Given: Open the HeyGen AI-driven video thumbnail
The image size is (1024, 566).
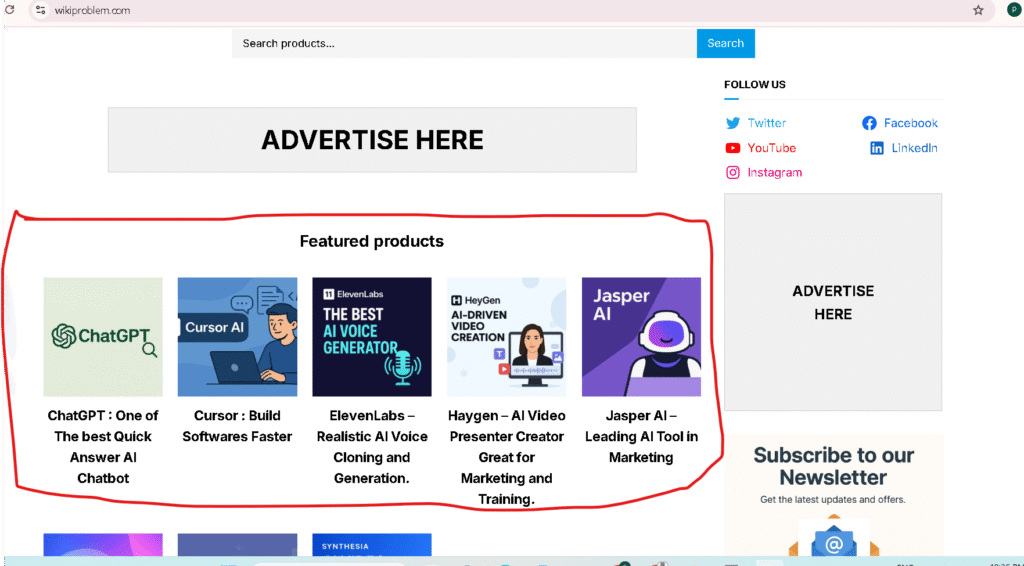Looking at the screenshot, I should pyautogui.click(x=507, y=337).
